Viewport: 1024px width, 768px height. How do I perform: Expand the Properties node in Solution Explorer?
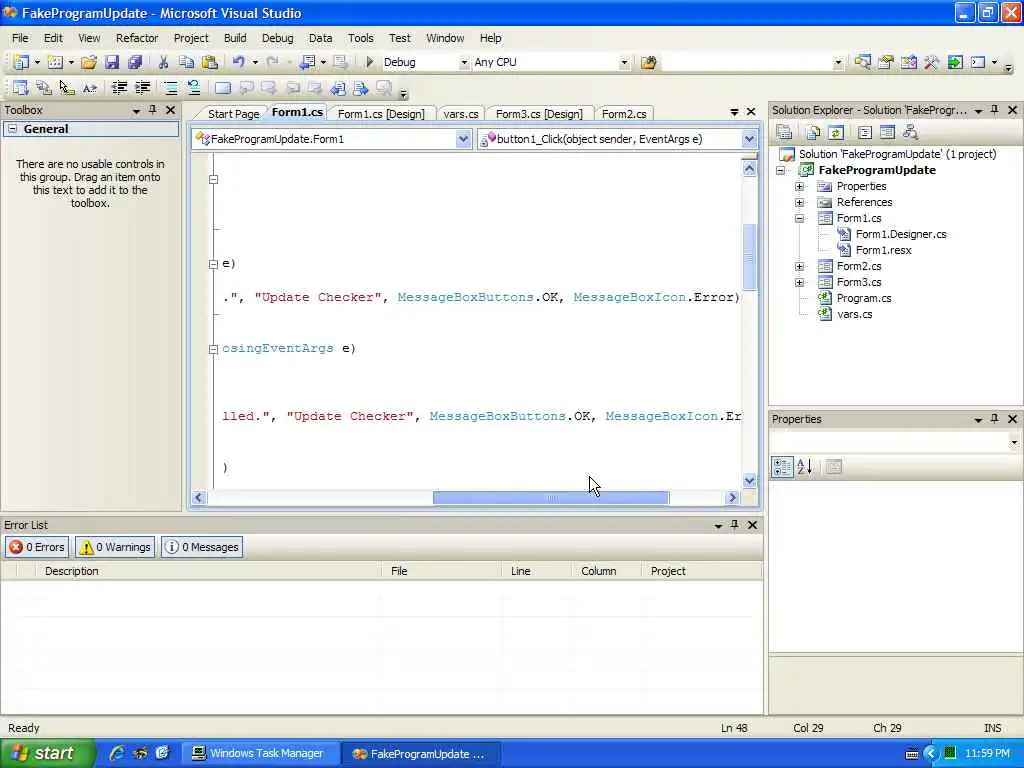click(x=799, y=186)
